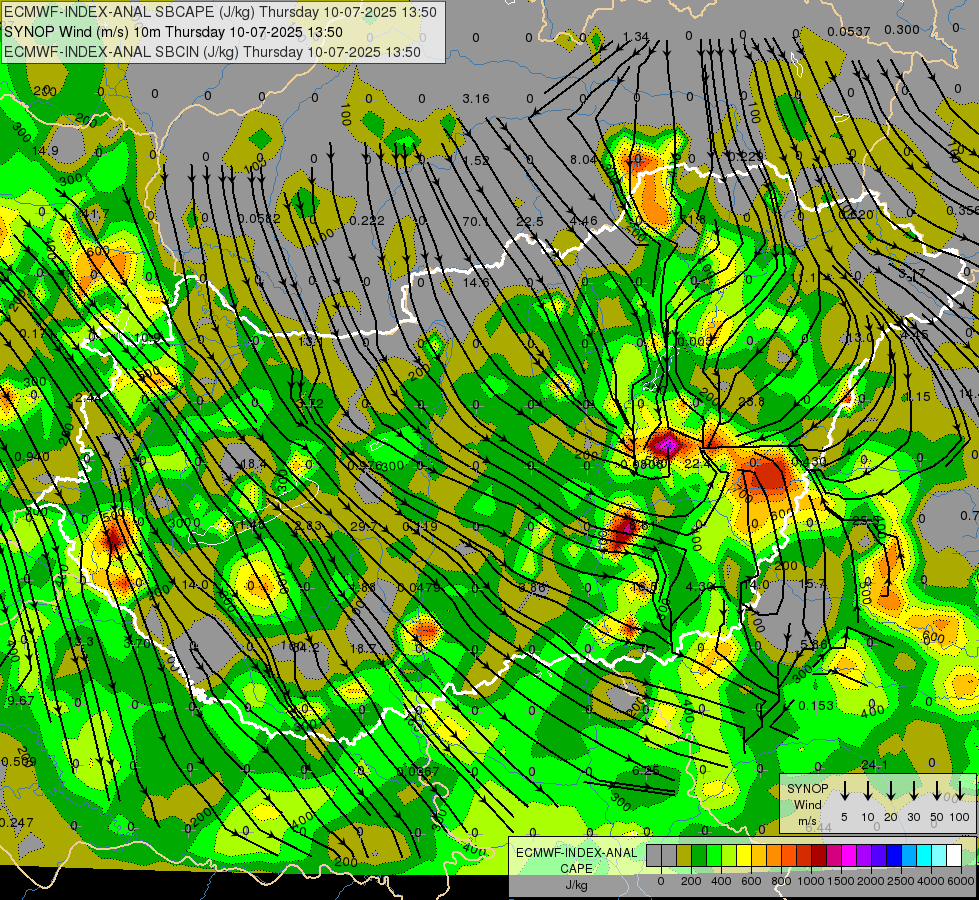The height and width of the screenshot is (900, 979).
Task: Click the map value 6.25
Action: point(646,770)
